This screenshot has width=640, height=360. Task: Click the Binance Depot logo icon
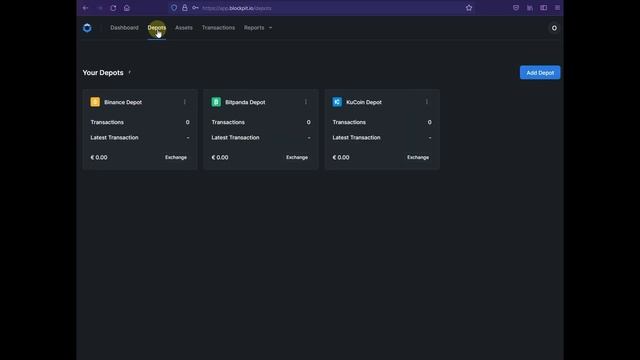click(x=95, y=102)
